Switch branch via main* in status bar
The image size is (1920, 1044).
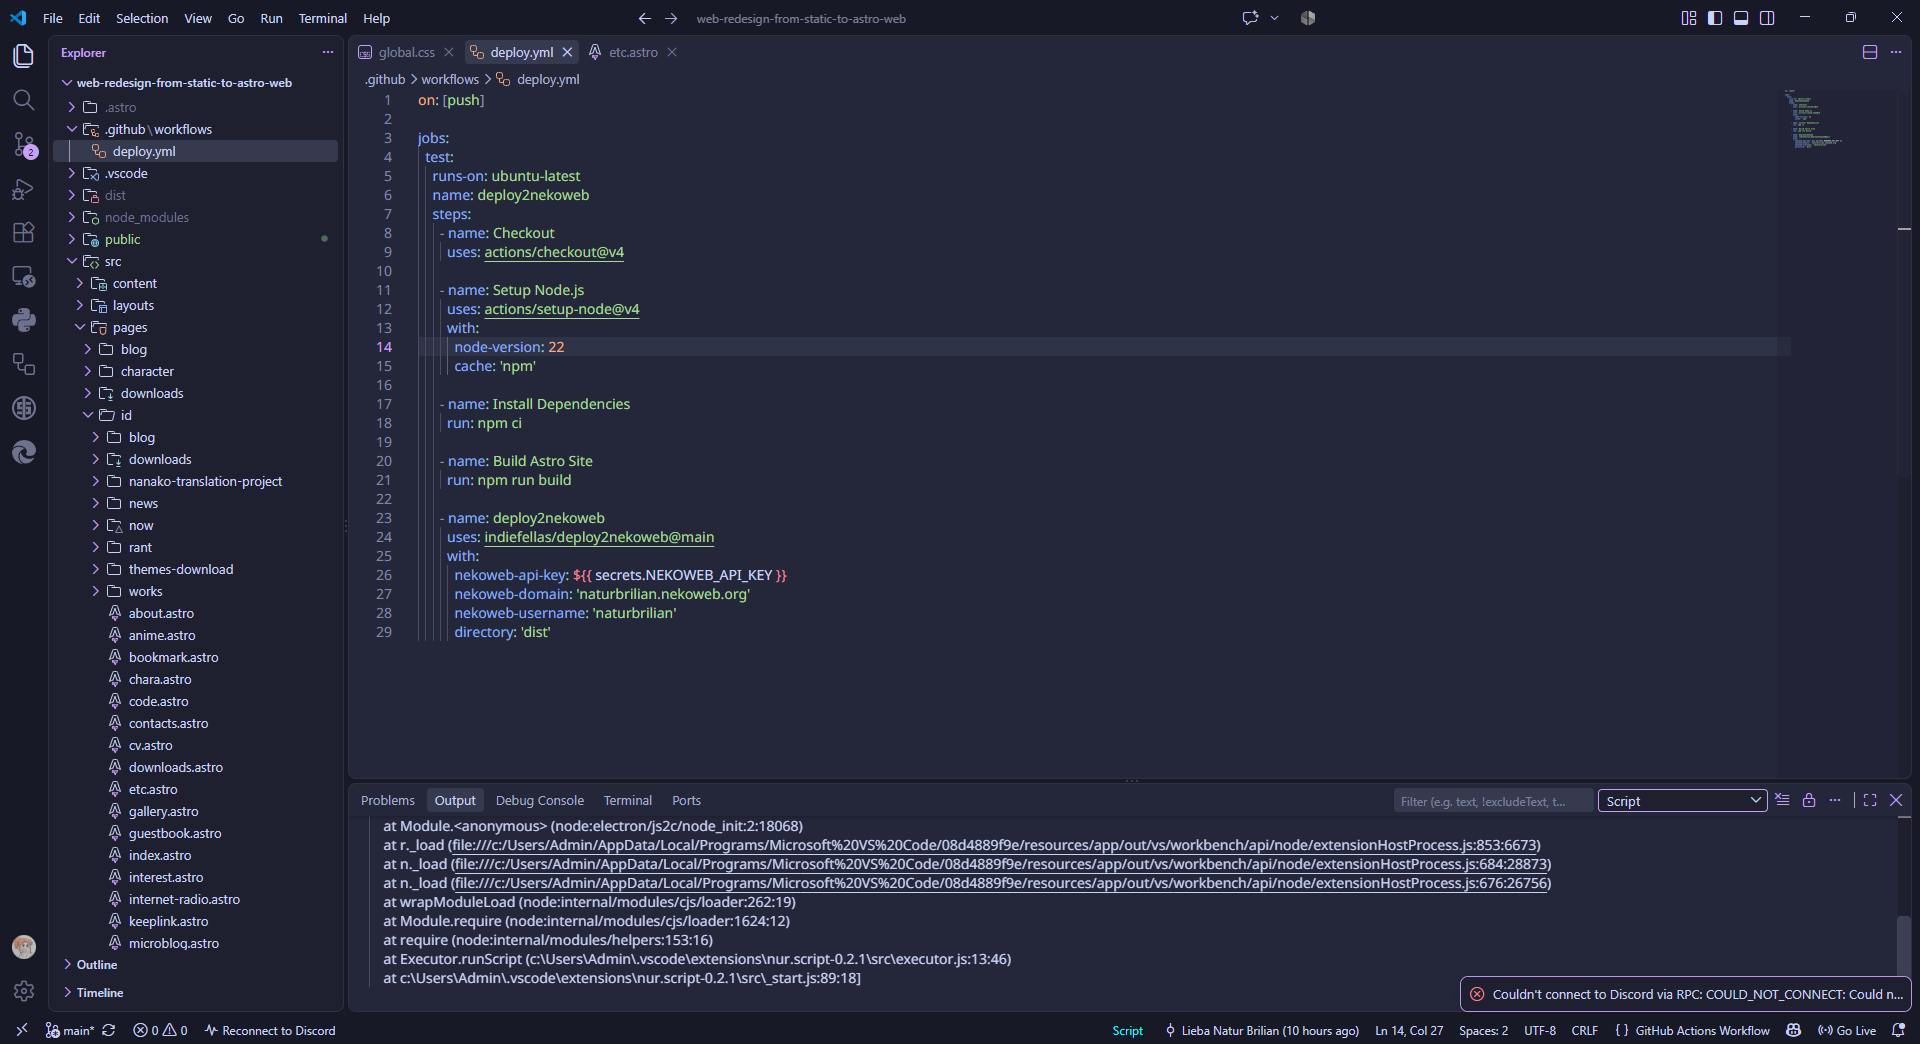click(x=70, y=1030)
